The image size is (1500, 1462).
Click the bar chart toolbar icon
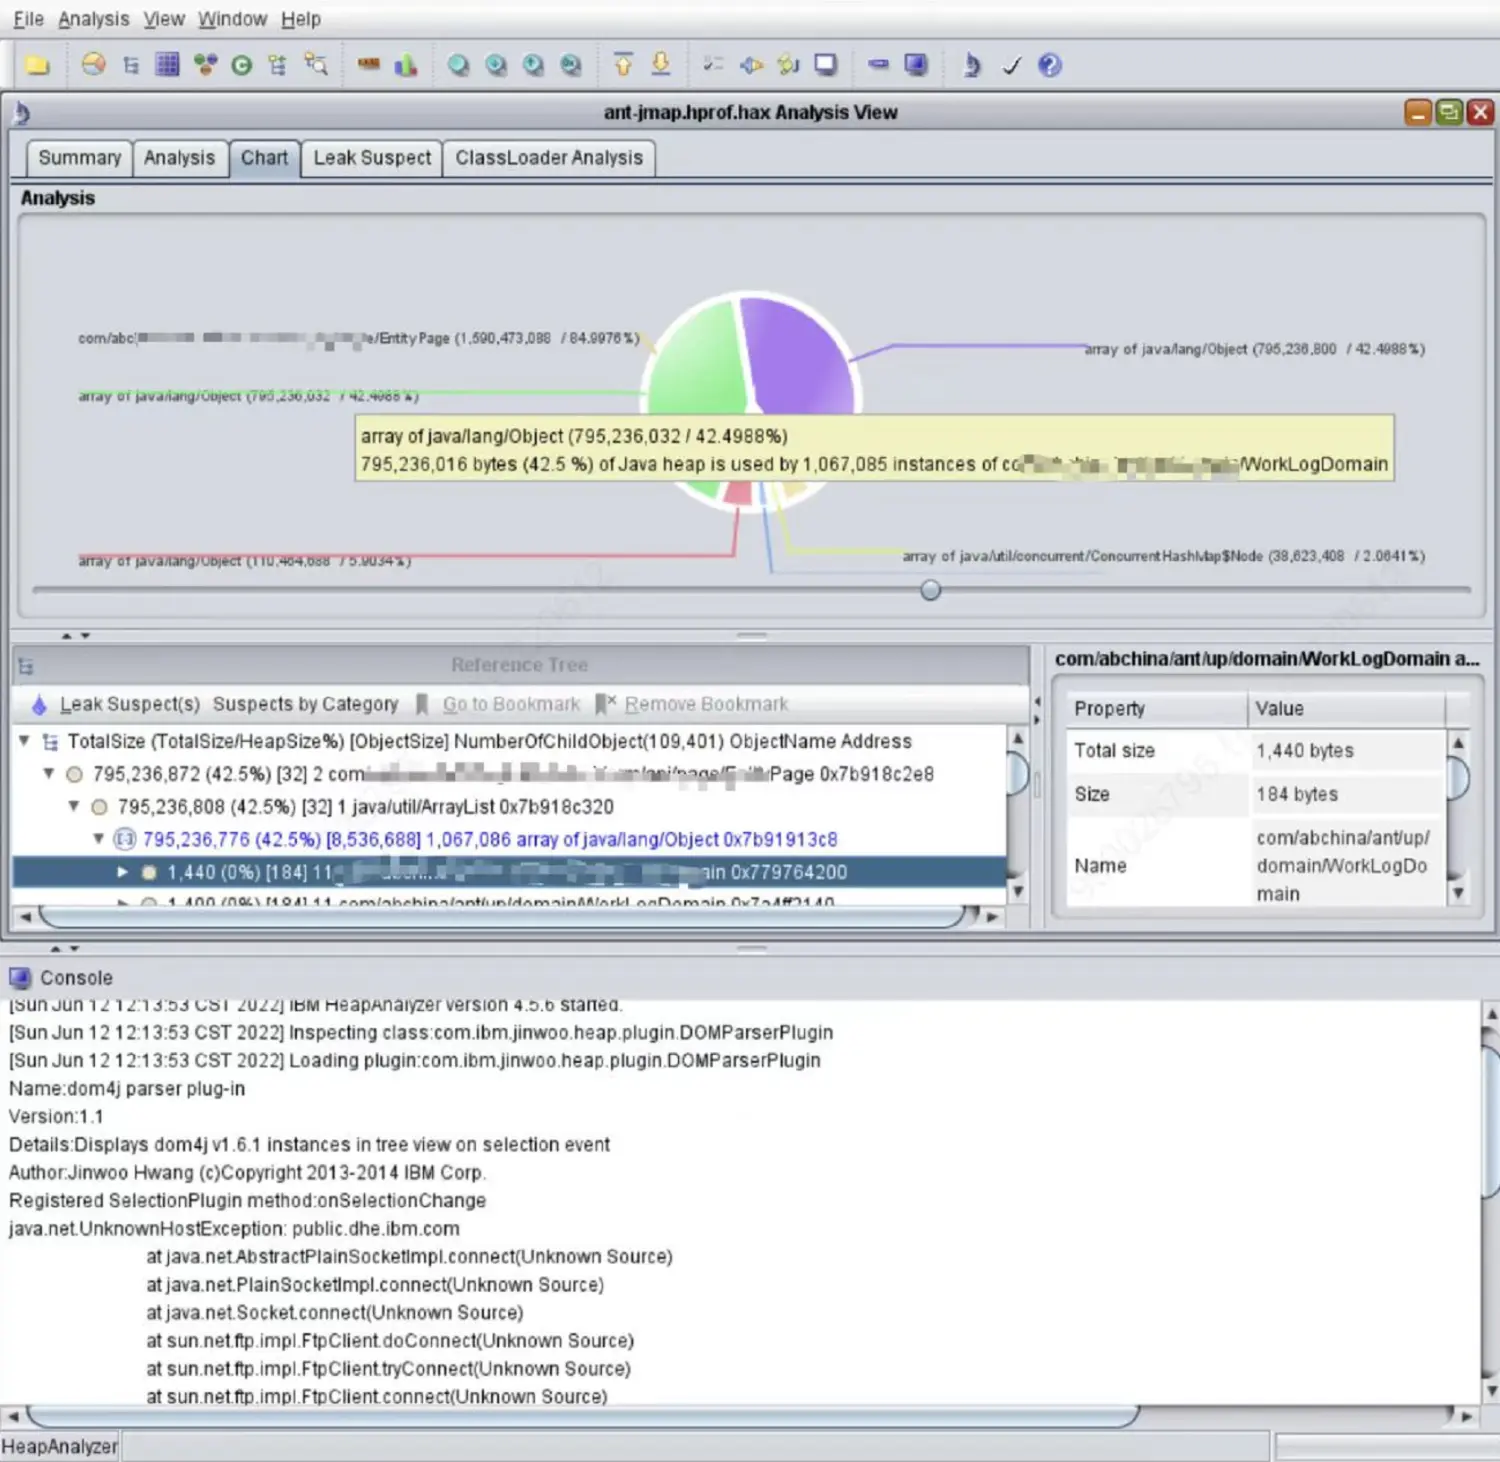click(x=406, y=65)
